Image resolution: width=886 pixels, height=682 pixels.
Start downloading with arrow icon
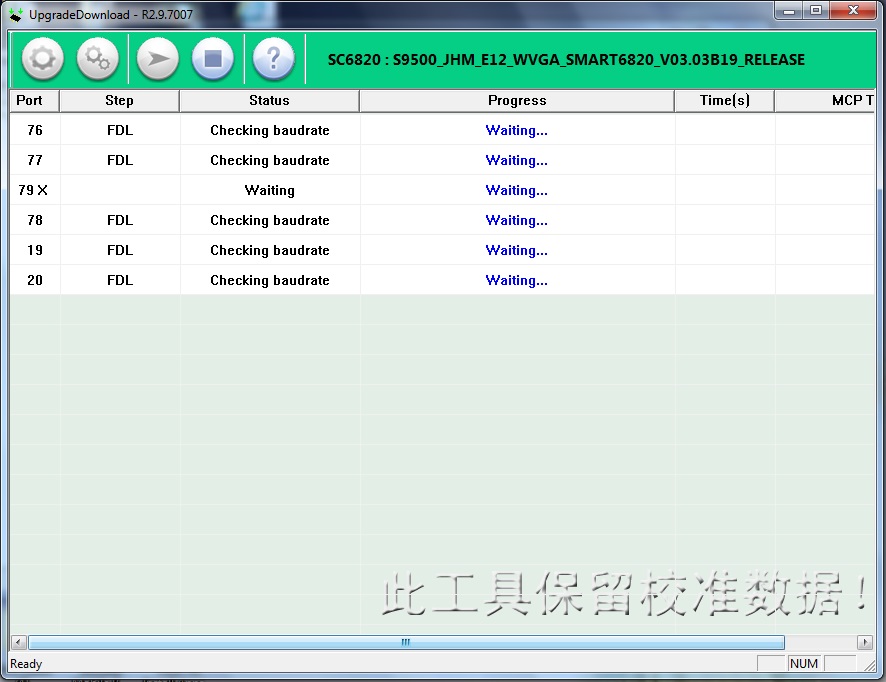point(158,59)
